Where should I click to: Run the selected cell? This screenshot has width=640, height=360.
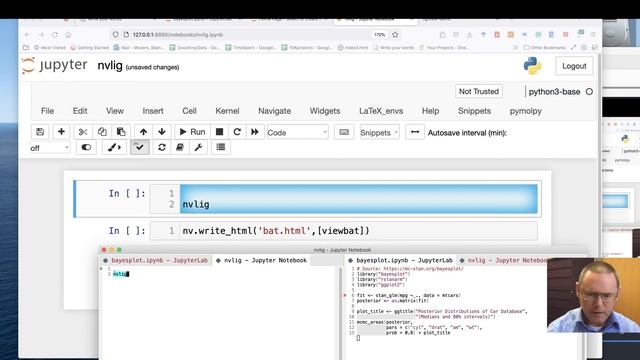pyautogui.click(x=192, y=132)
